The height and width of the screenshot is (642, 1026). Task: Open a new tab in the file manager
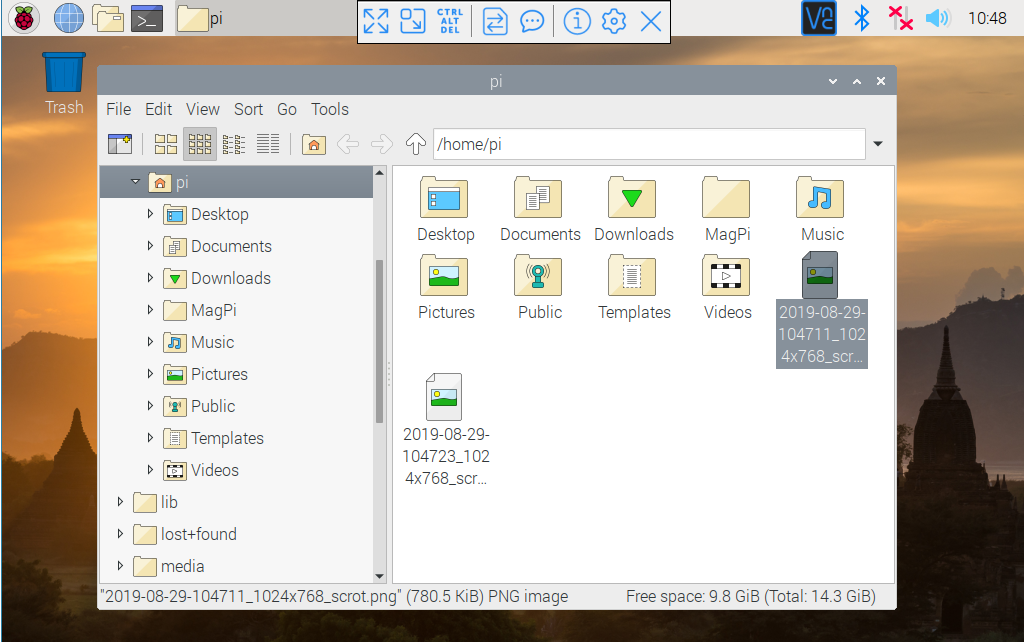coord(121,143)
